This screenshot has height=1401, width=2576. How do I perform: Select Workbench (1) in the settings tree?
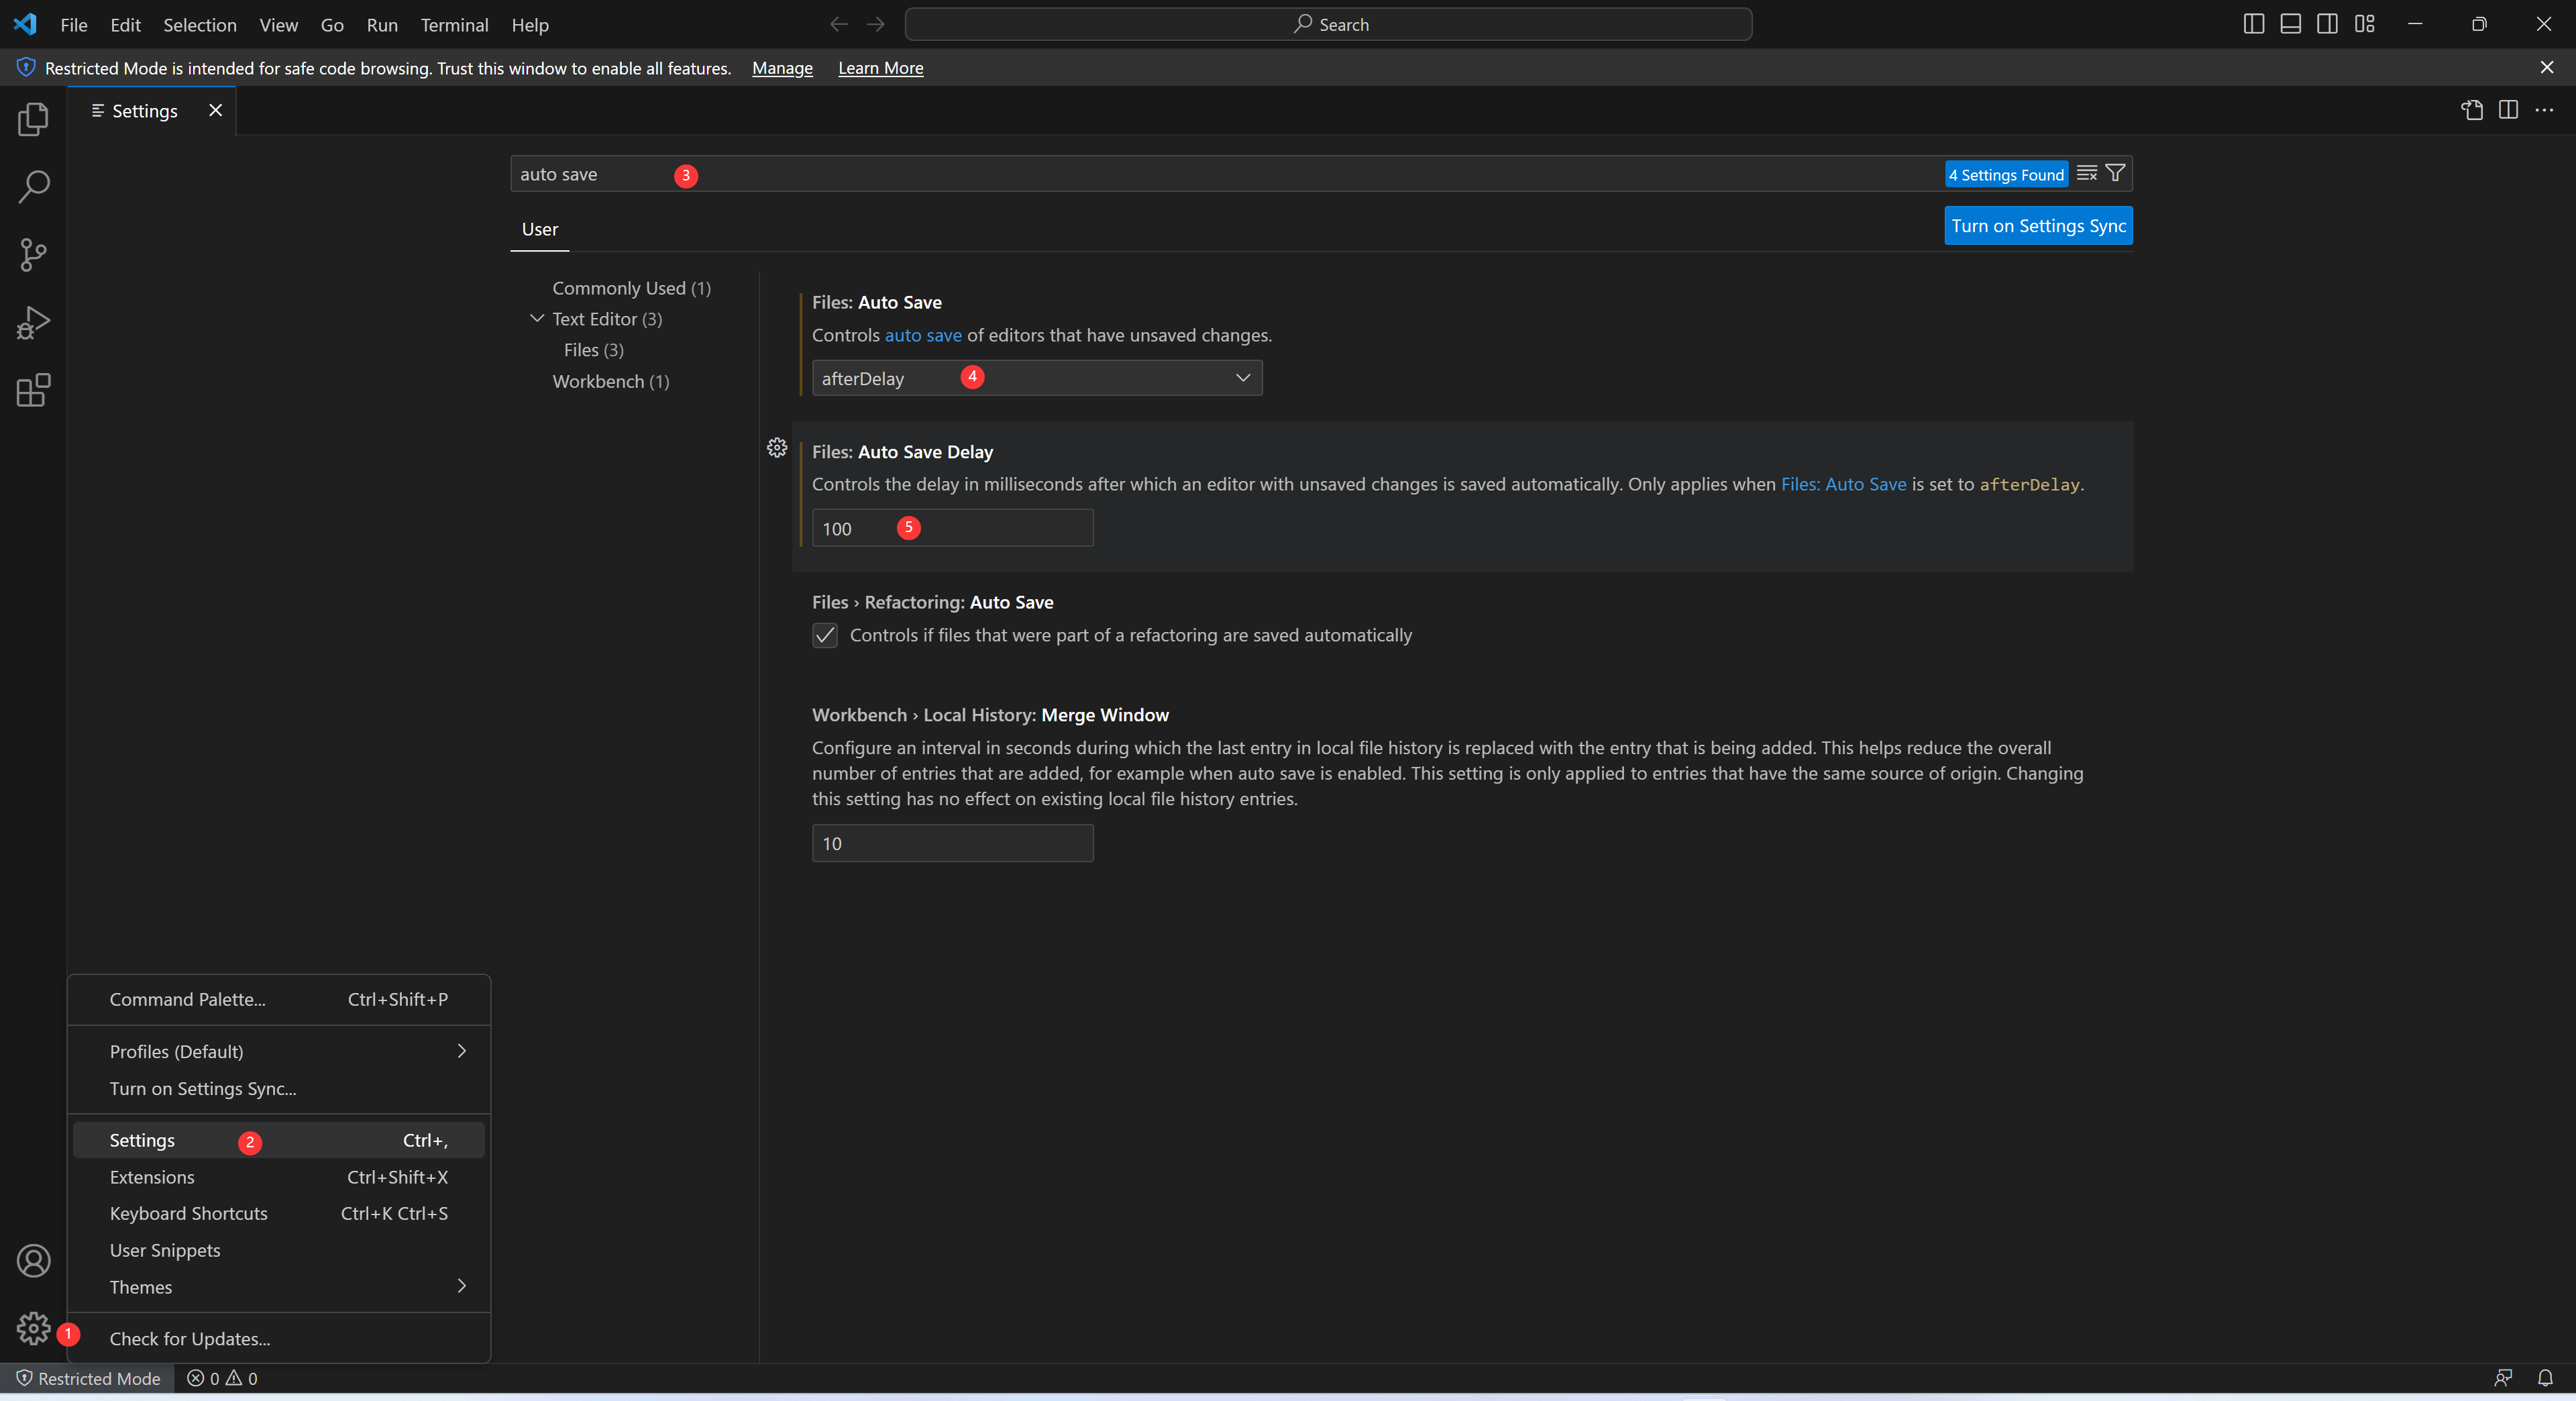coord(611,381)
